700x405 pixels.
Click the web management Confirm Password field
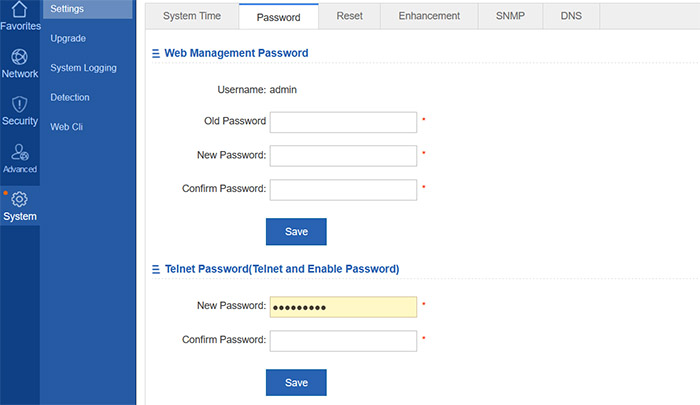pyautogui.click(x=343, y=190)
